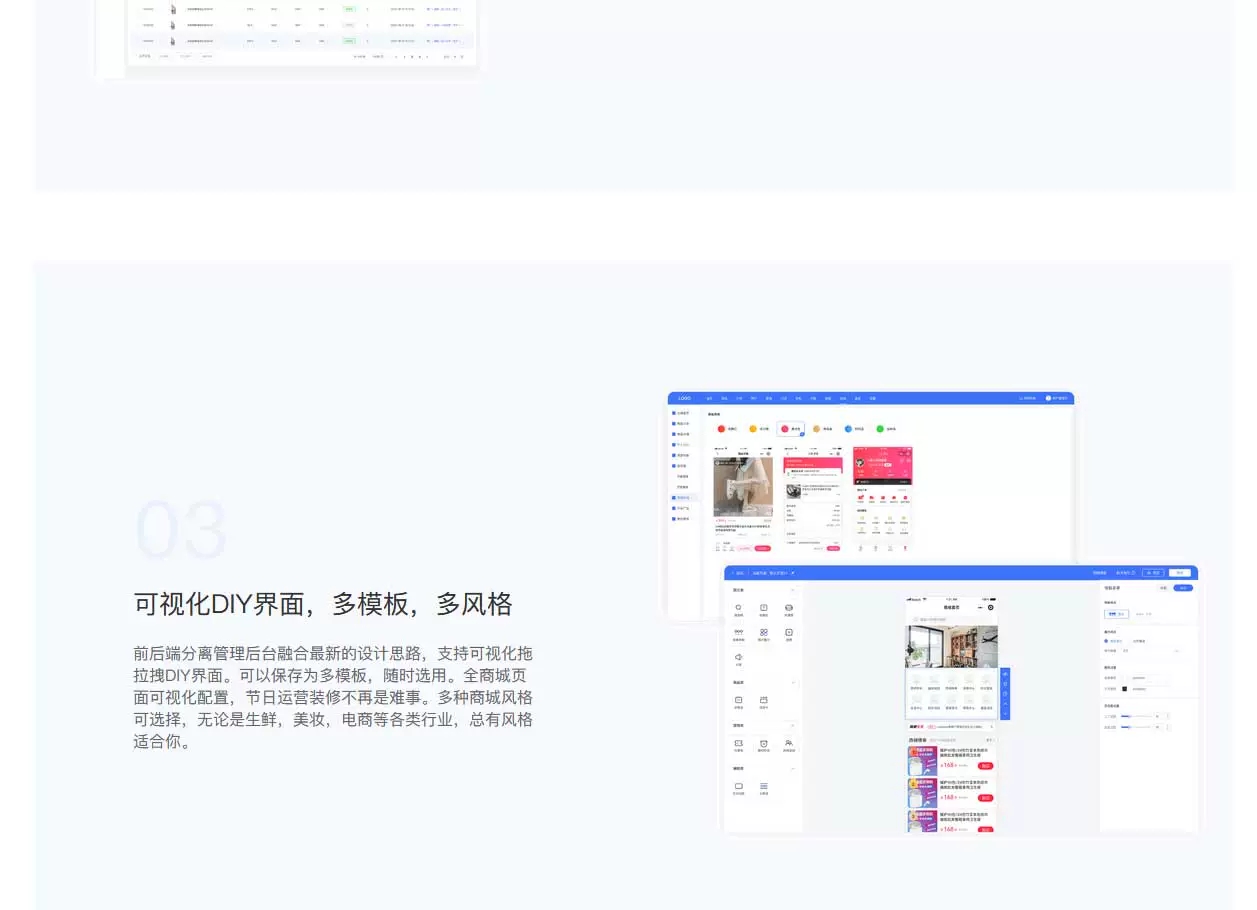This screenshot has height=910, width=1257.
Task: Choose the blue theme color circle
Action: (x=848, y=429)
